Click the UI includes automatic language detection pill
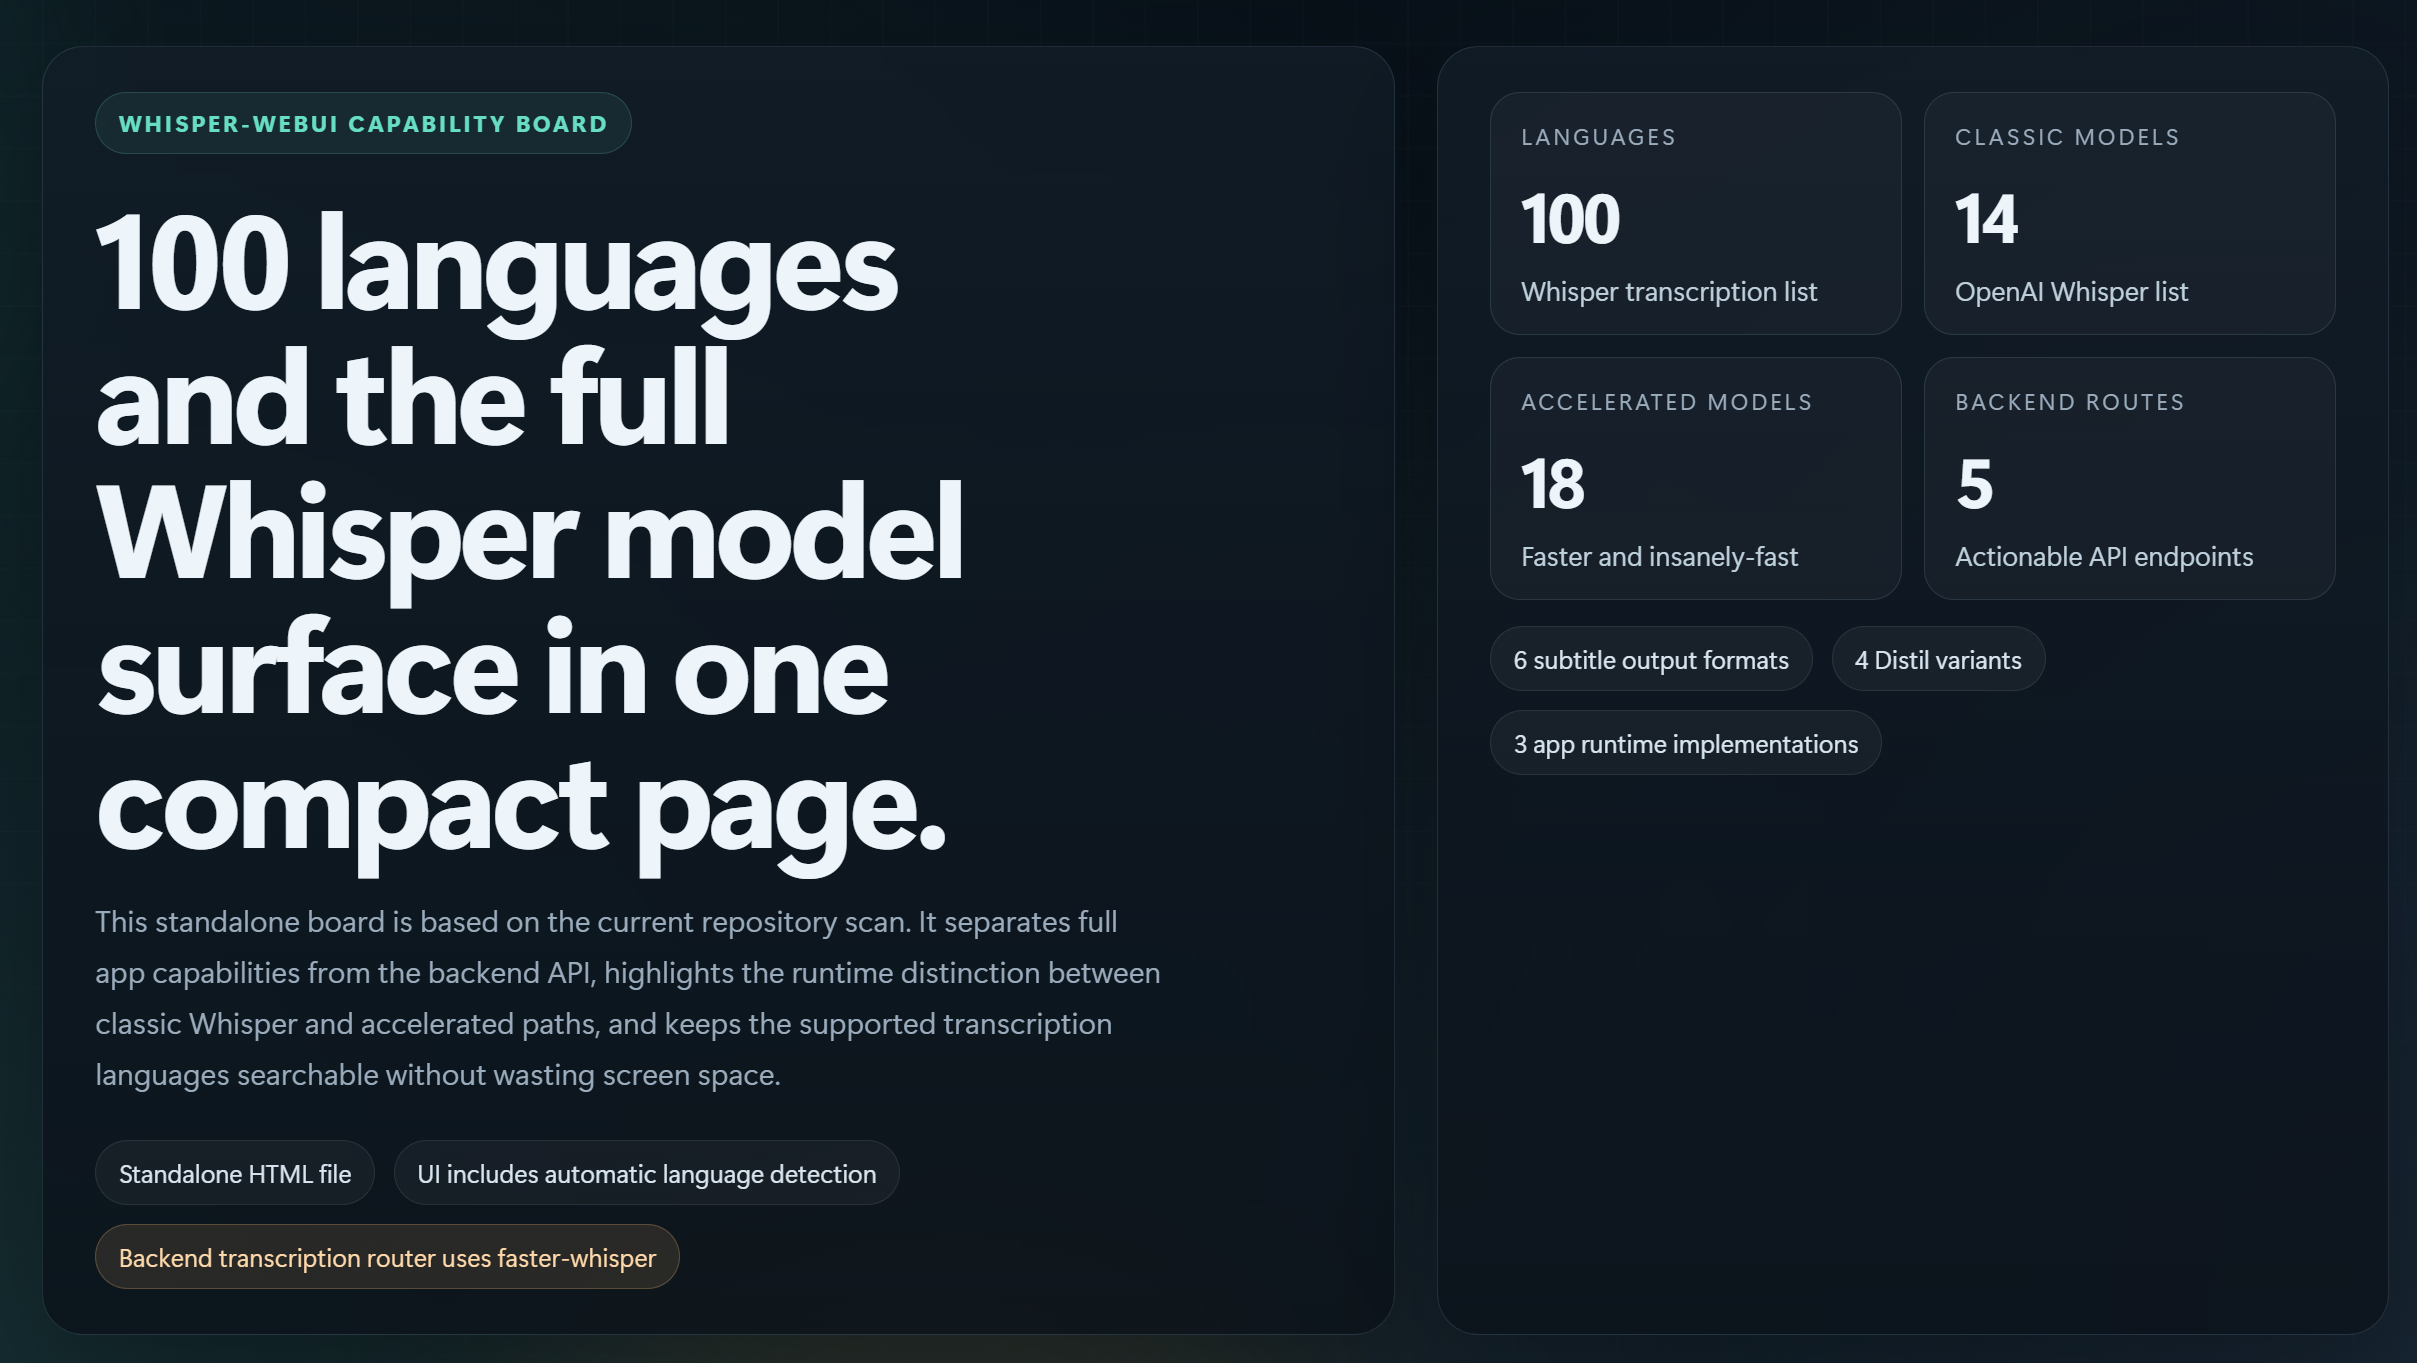 coord(647,1173)
